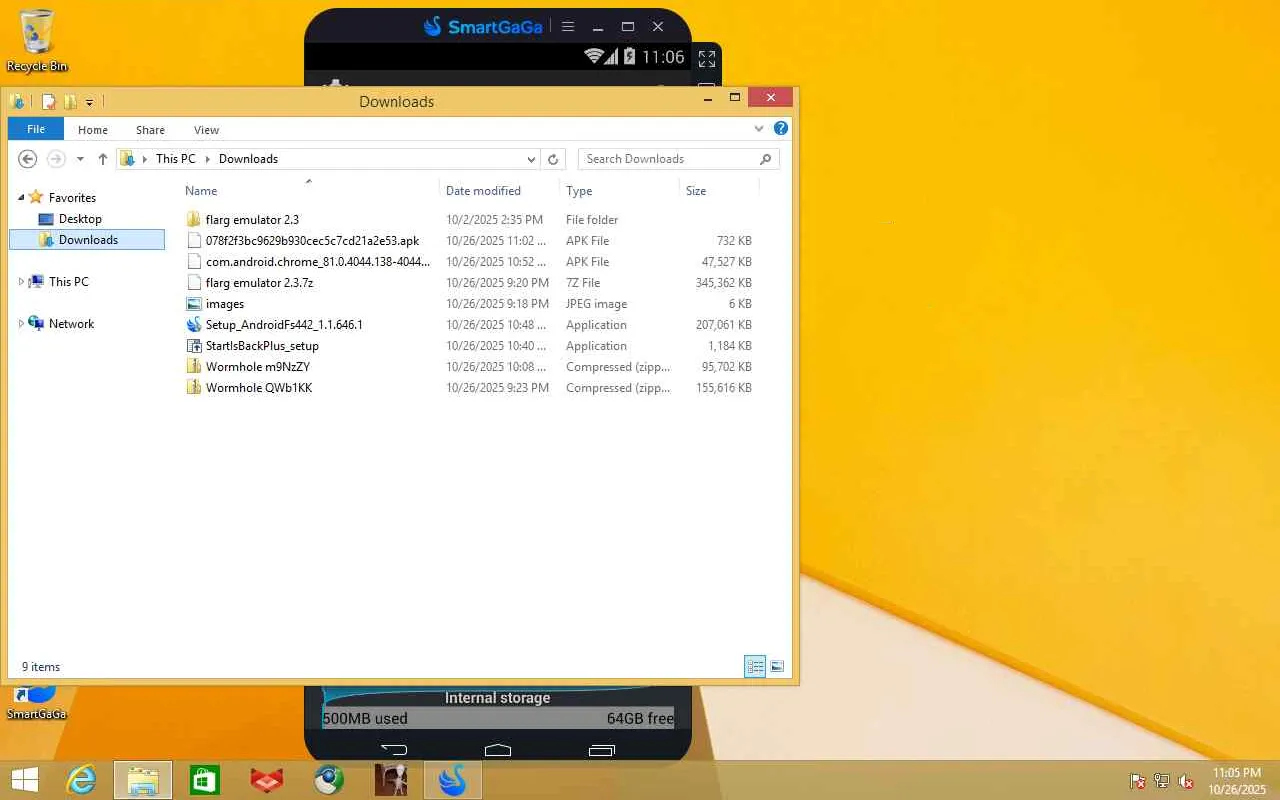
Task: Collapse the Favorites tree node
Action: tap(21, 197)
